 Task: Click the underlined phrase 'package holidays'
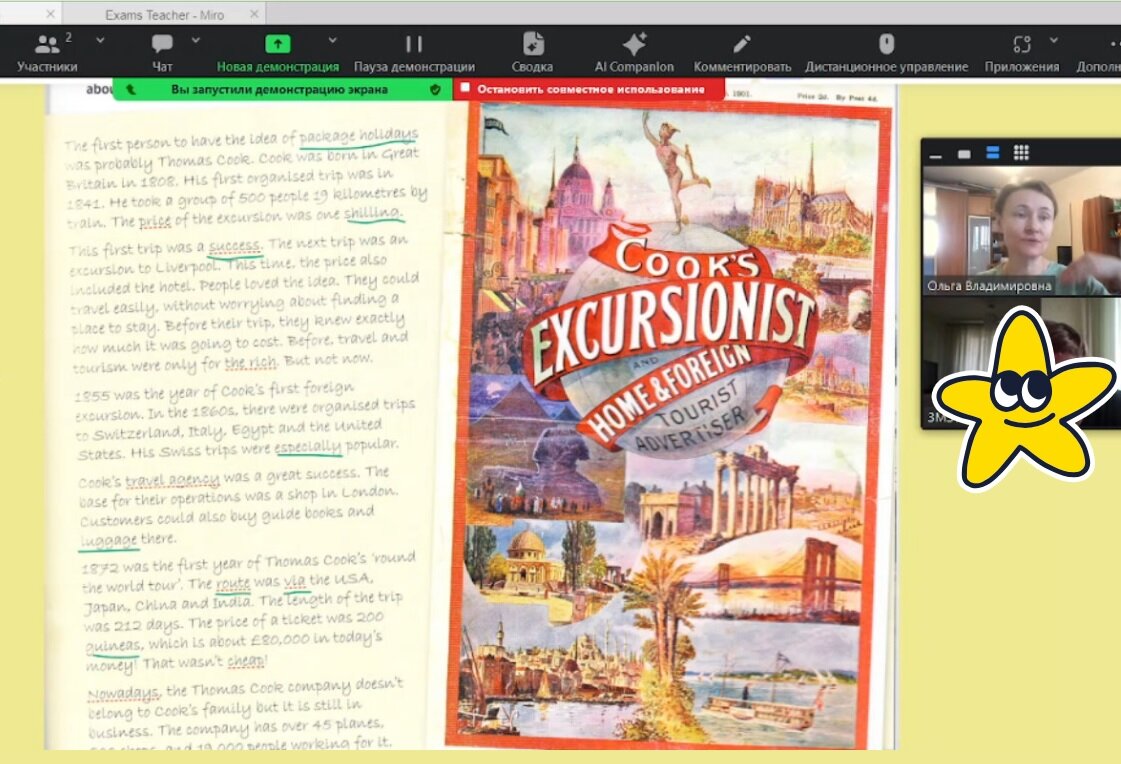(x=358, y=135)
